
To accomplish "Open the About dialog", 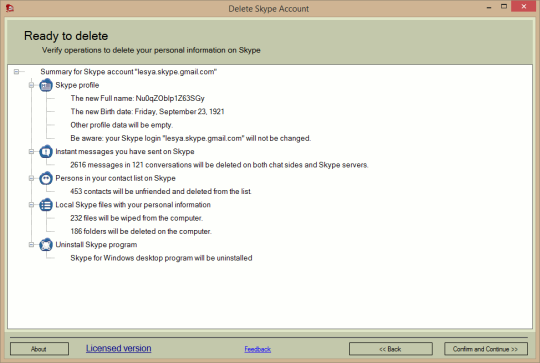I will pyautogui.click(x=39, y=349).
